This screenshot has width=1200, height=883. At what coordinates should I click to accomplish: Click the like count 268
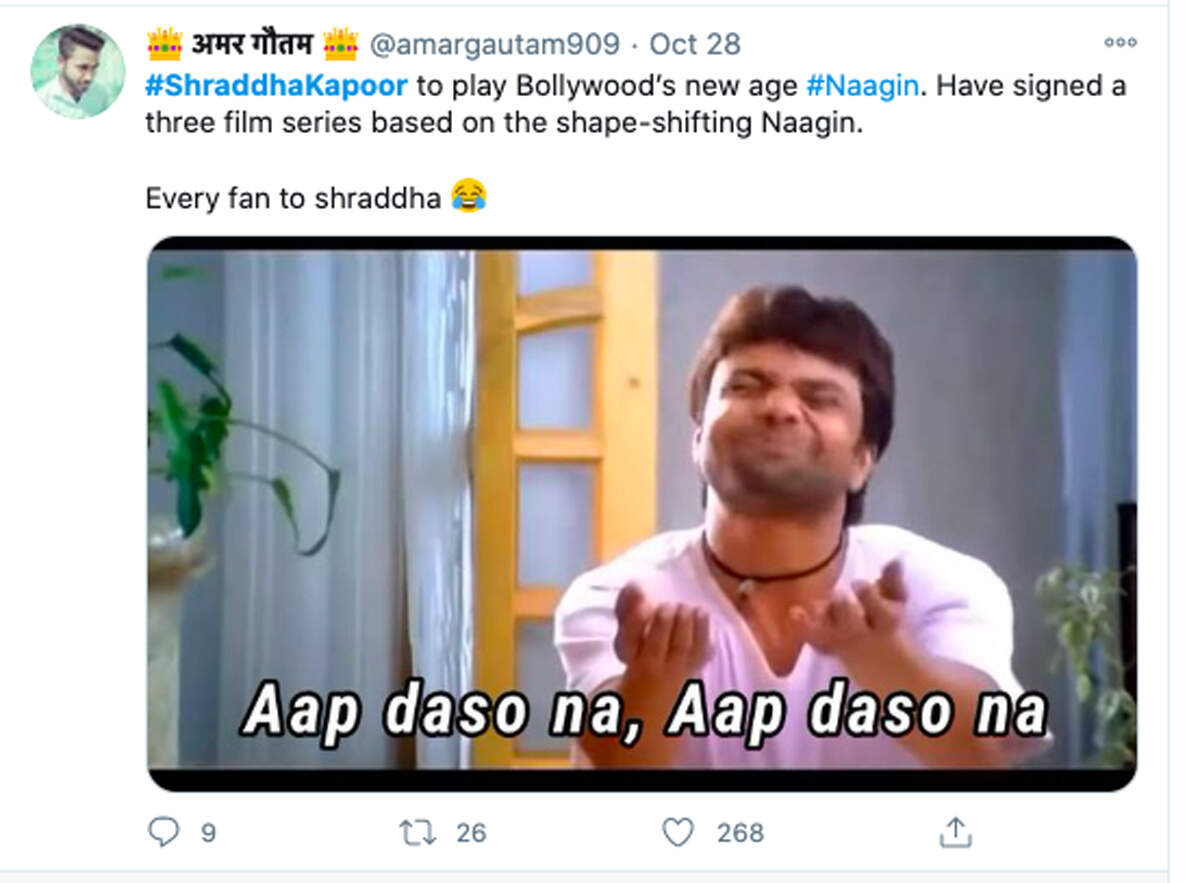click(x=738, y=832)
